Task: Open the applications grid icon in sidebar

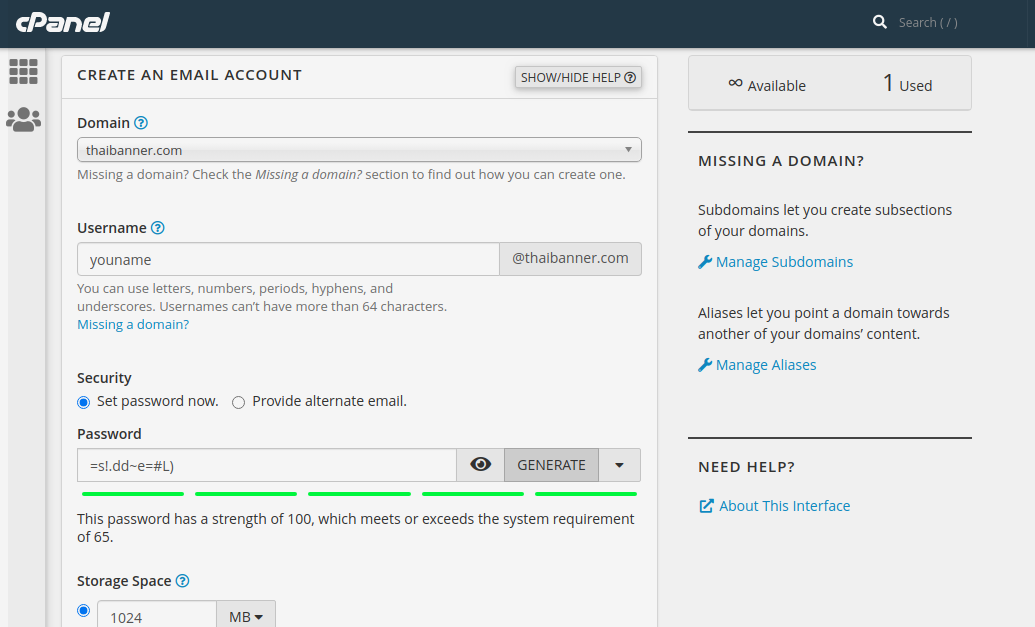Action: pyautogui.click(x=23, y=71)
